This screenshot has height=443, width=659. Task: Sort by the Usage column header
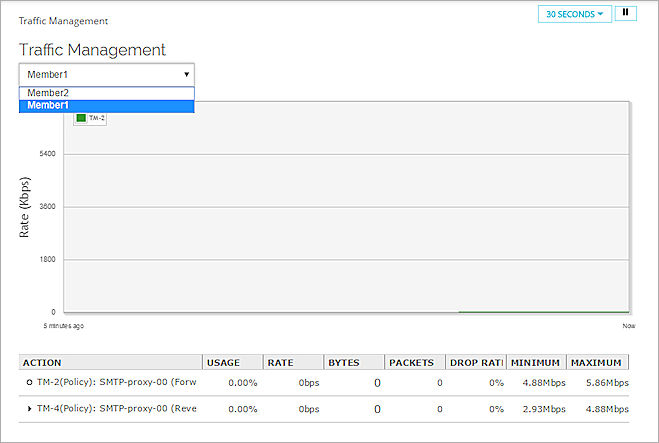click(225, 362)
